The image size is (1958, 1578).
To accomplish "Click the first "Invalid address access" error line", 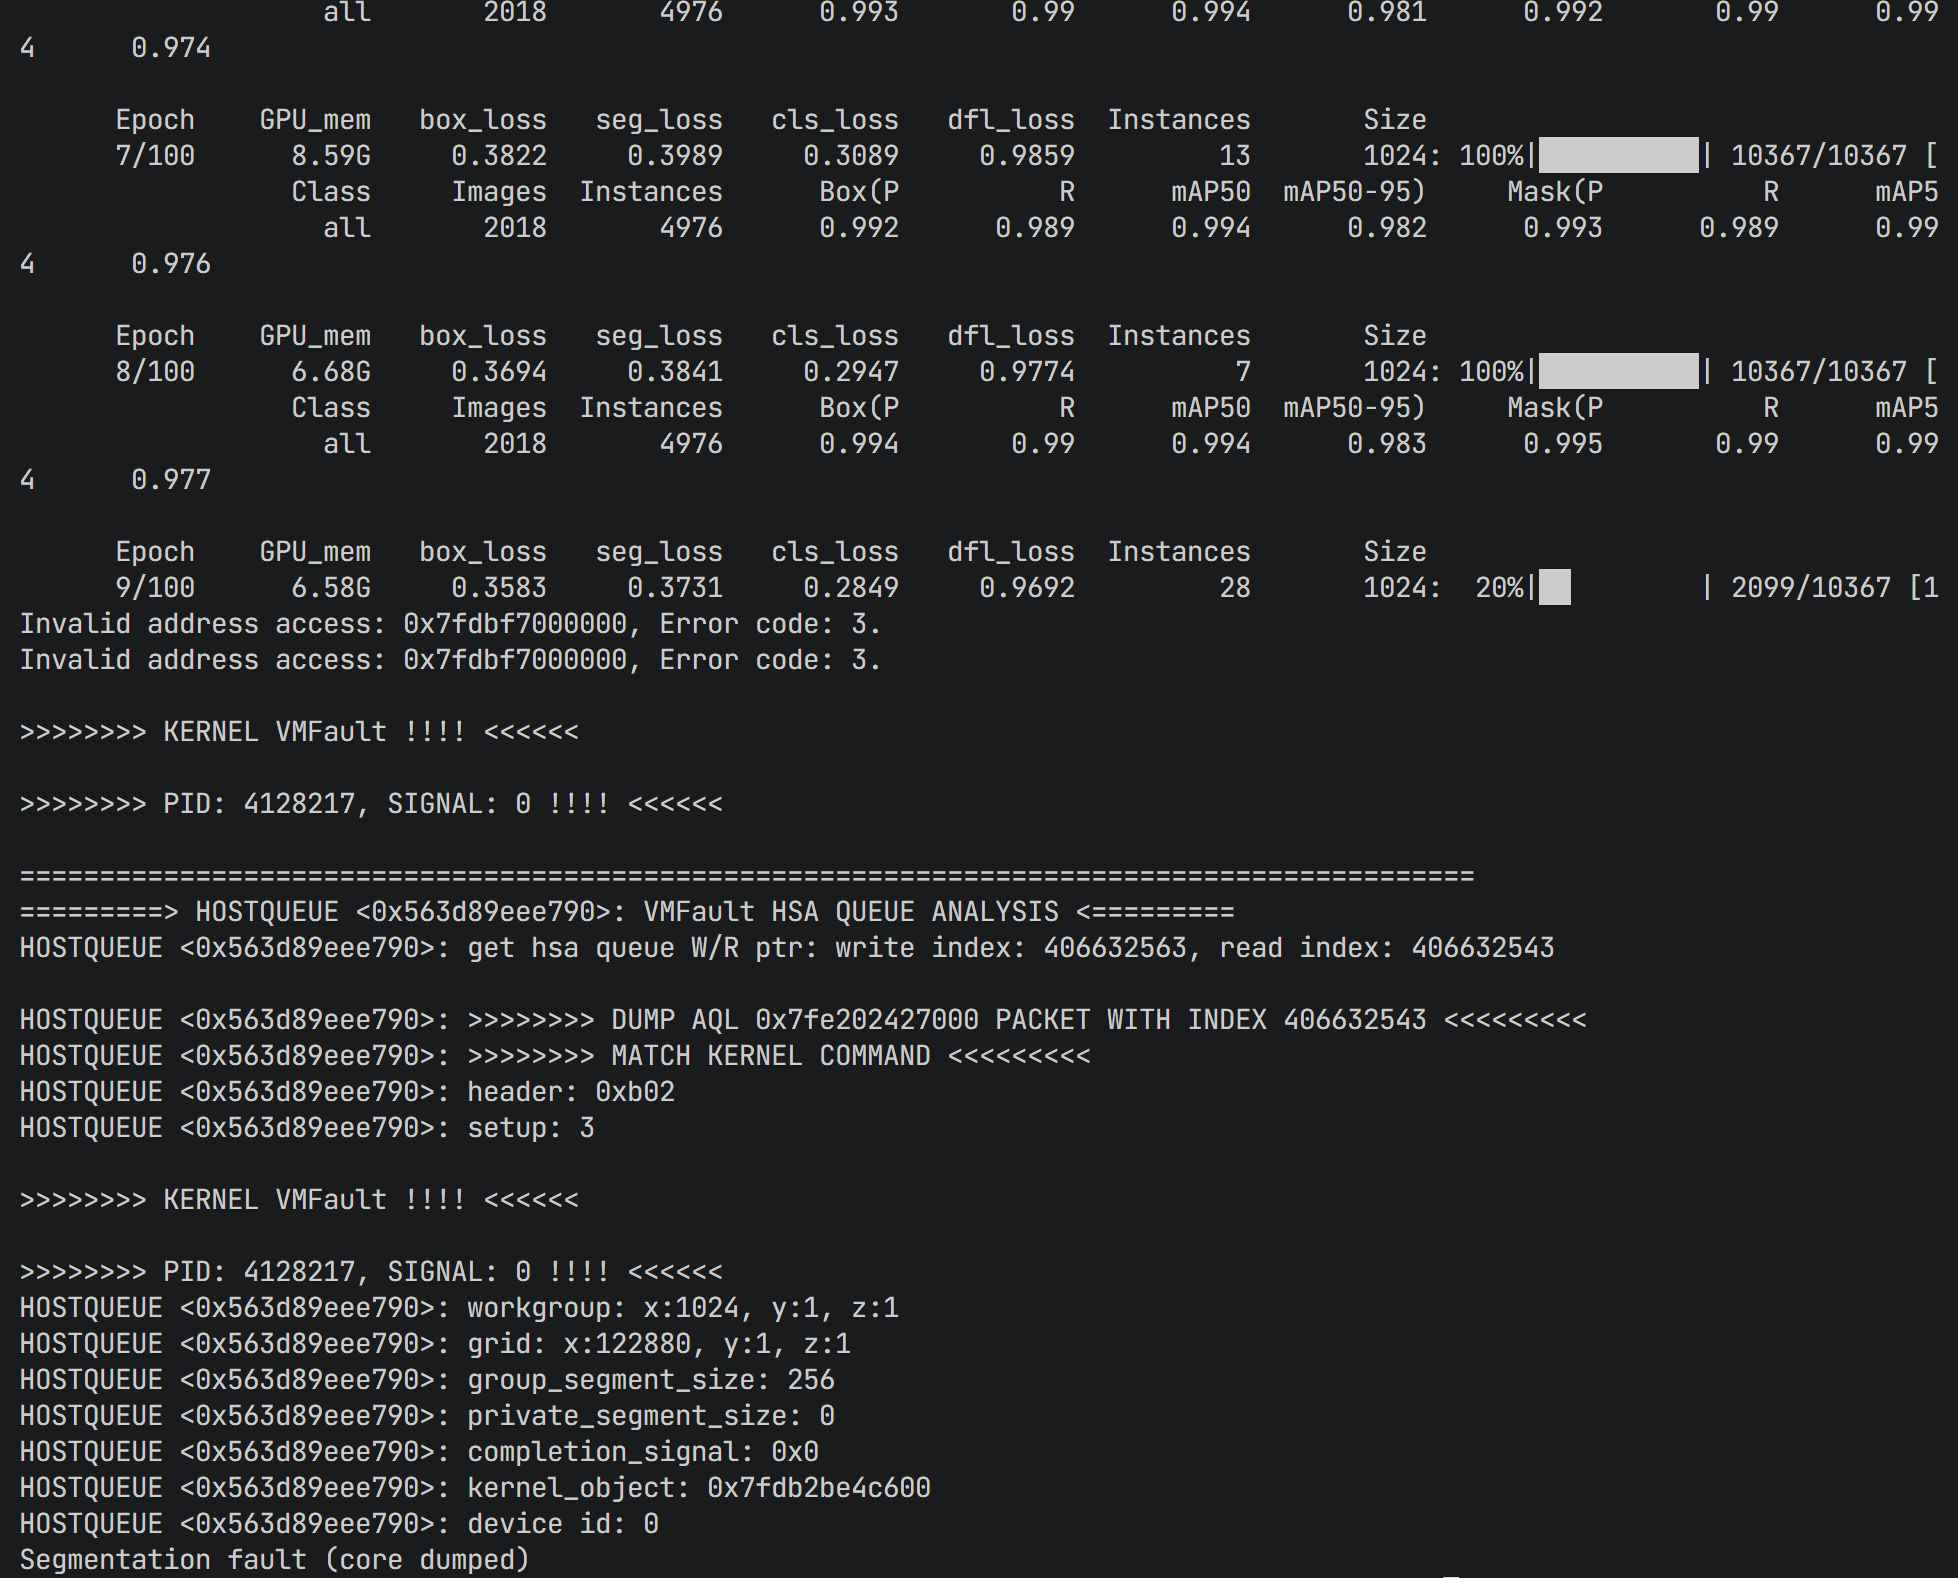I will [x=450, y=624].
